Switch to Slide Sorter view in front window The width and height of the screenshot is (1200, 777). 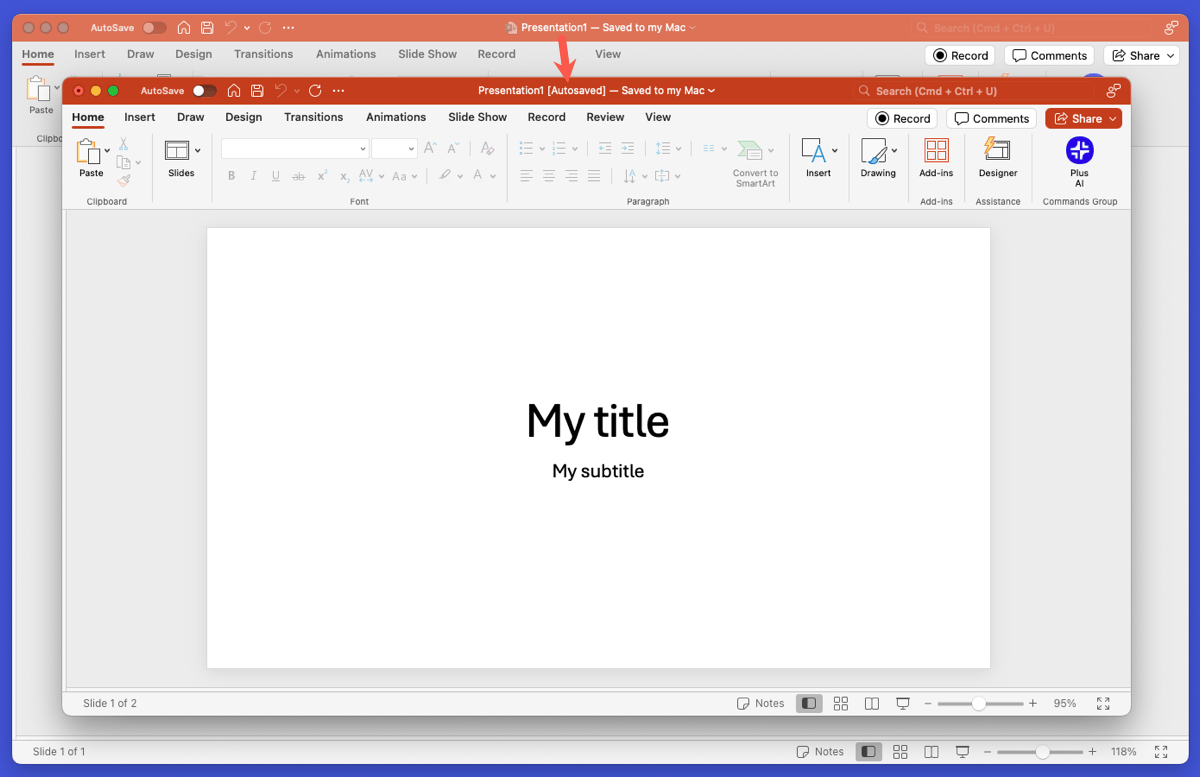[840, 704]
